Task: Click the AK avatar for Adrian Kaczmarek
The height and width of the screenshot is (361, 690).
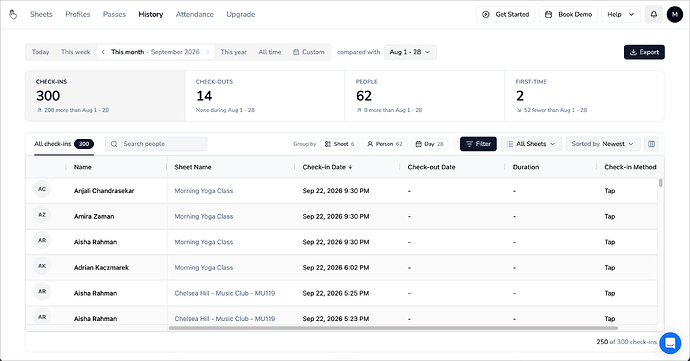Action: [42, 266]
